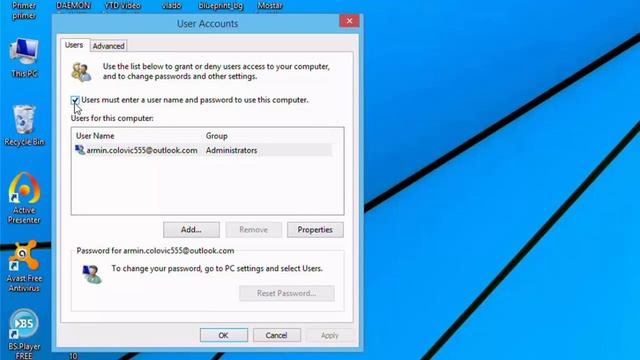Viewport: 640px width, 360px height.
Task: Click the User Name column header
Action: tap(95, 136)
